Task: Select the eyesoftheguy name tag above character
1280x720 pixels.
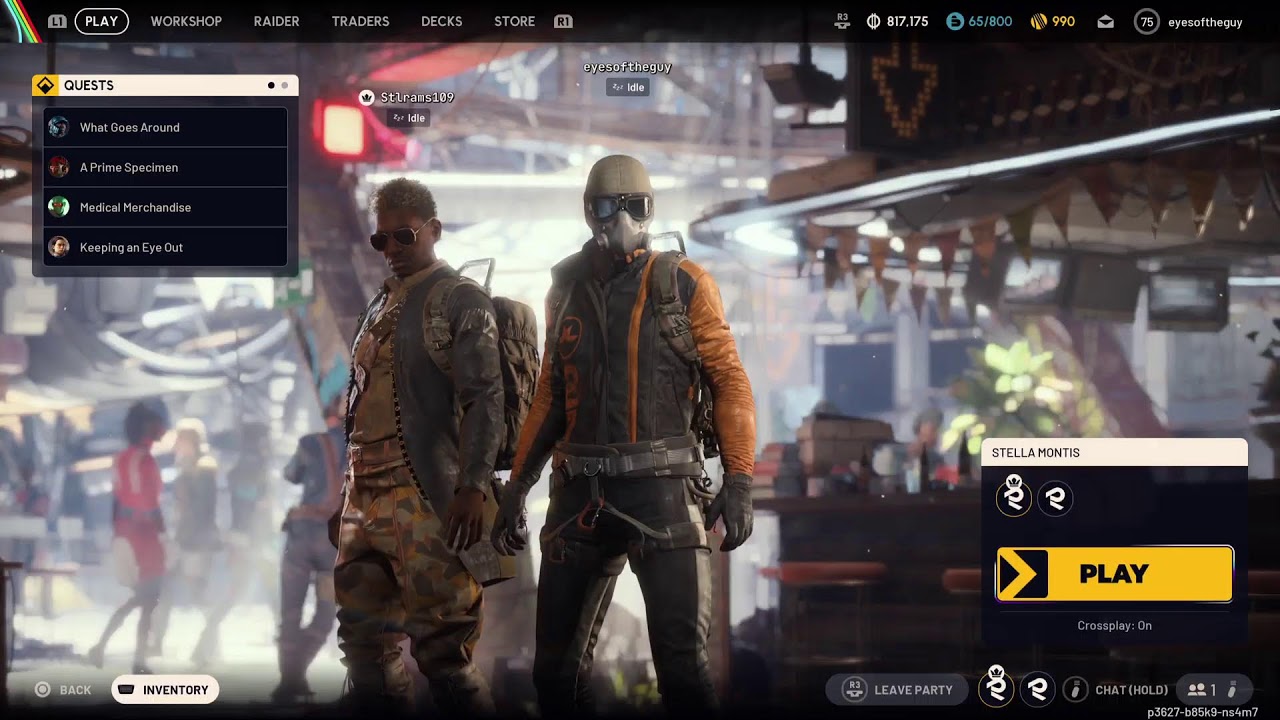Action: [x=627, y=67]
